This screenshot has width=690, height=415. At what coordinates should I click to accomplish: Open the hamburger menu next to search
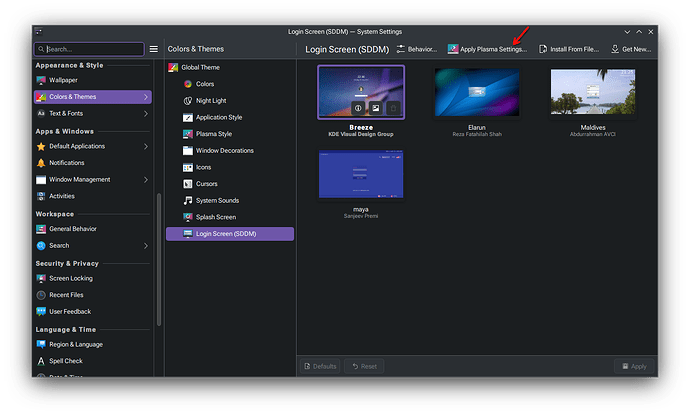154,49
